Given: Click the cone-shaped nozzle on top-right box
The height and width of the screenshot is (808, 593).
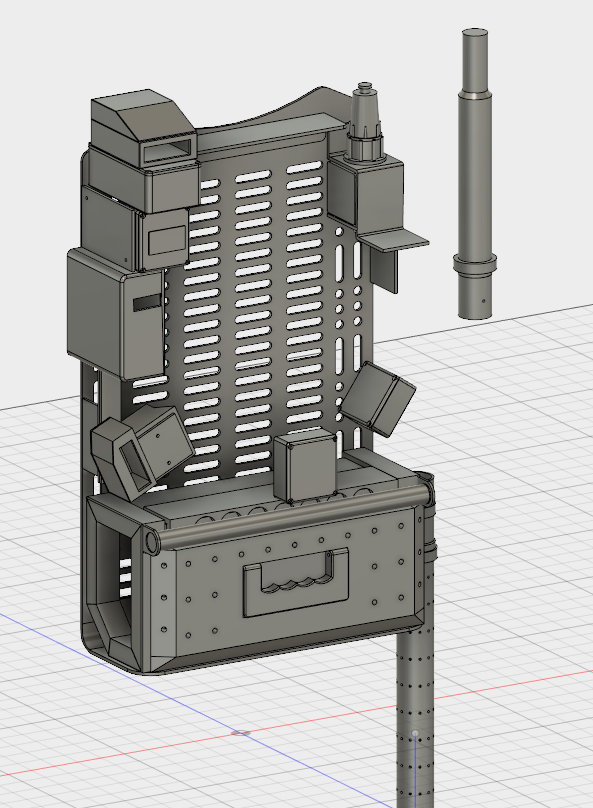Looking at the screenshot, I should 366,121.
